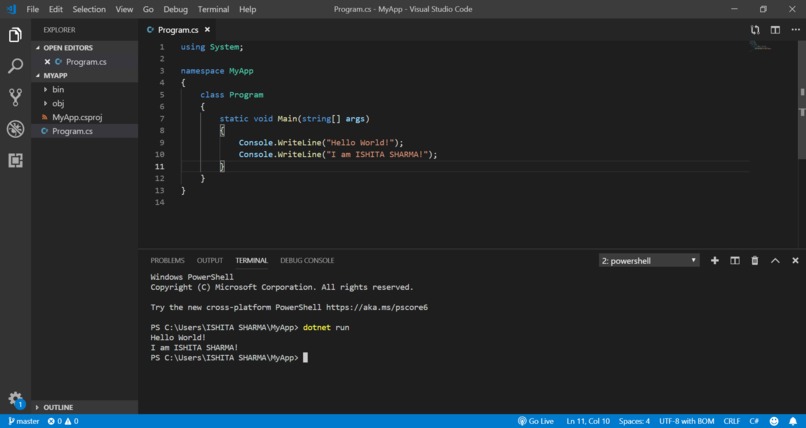Select the Terminal panel tab
Viewport: 806px width, 428px height.
pos(251,260)
